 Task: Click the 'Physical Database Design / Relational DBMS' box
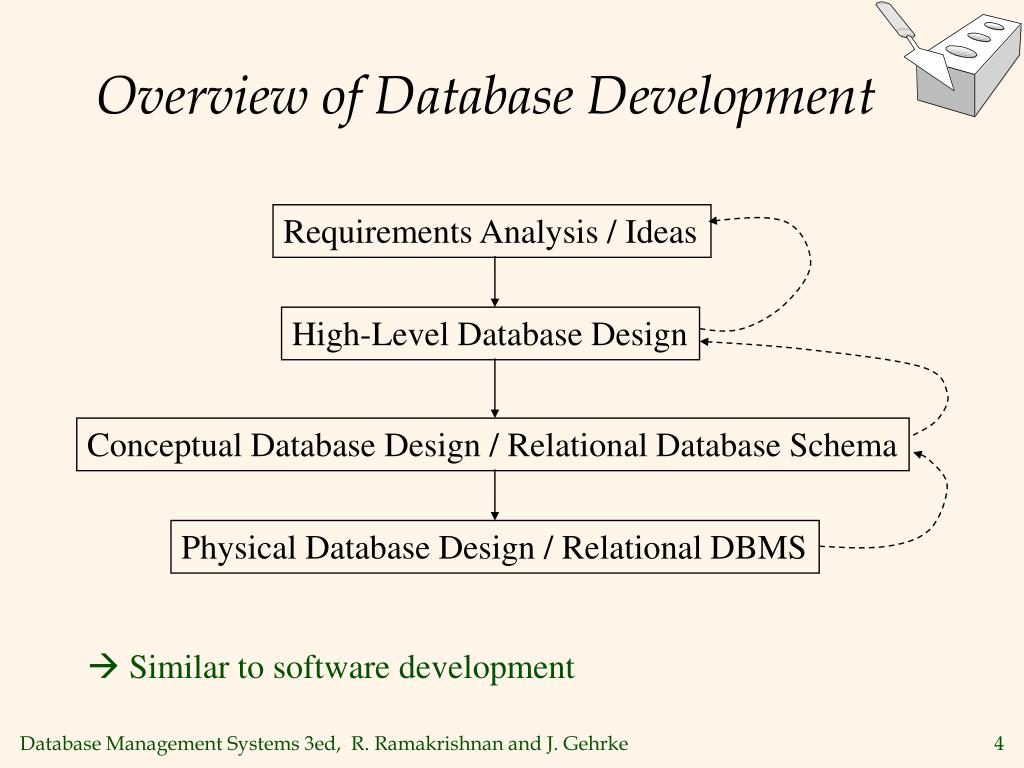pos(494,547)
